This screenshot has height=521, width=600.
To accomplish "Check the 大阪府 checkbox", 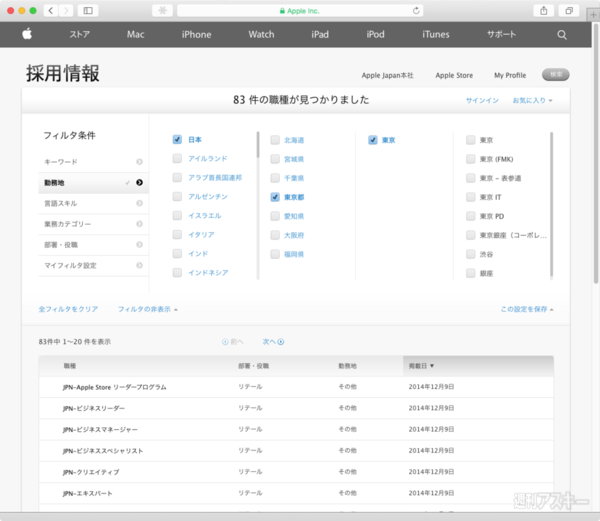I will point(275,235).
